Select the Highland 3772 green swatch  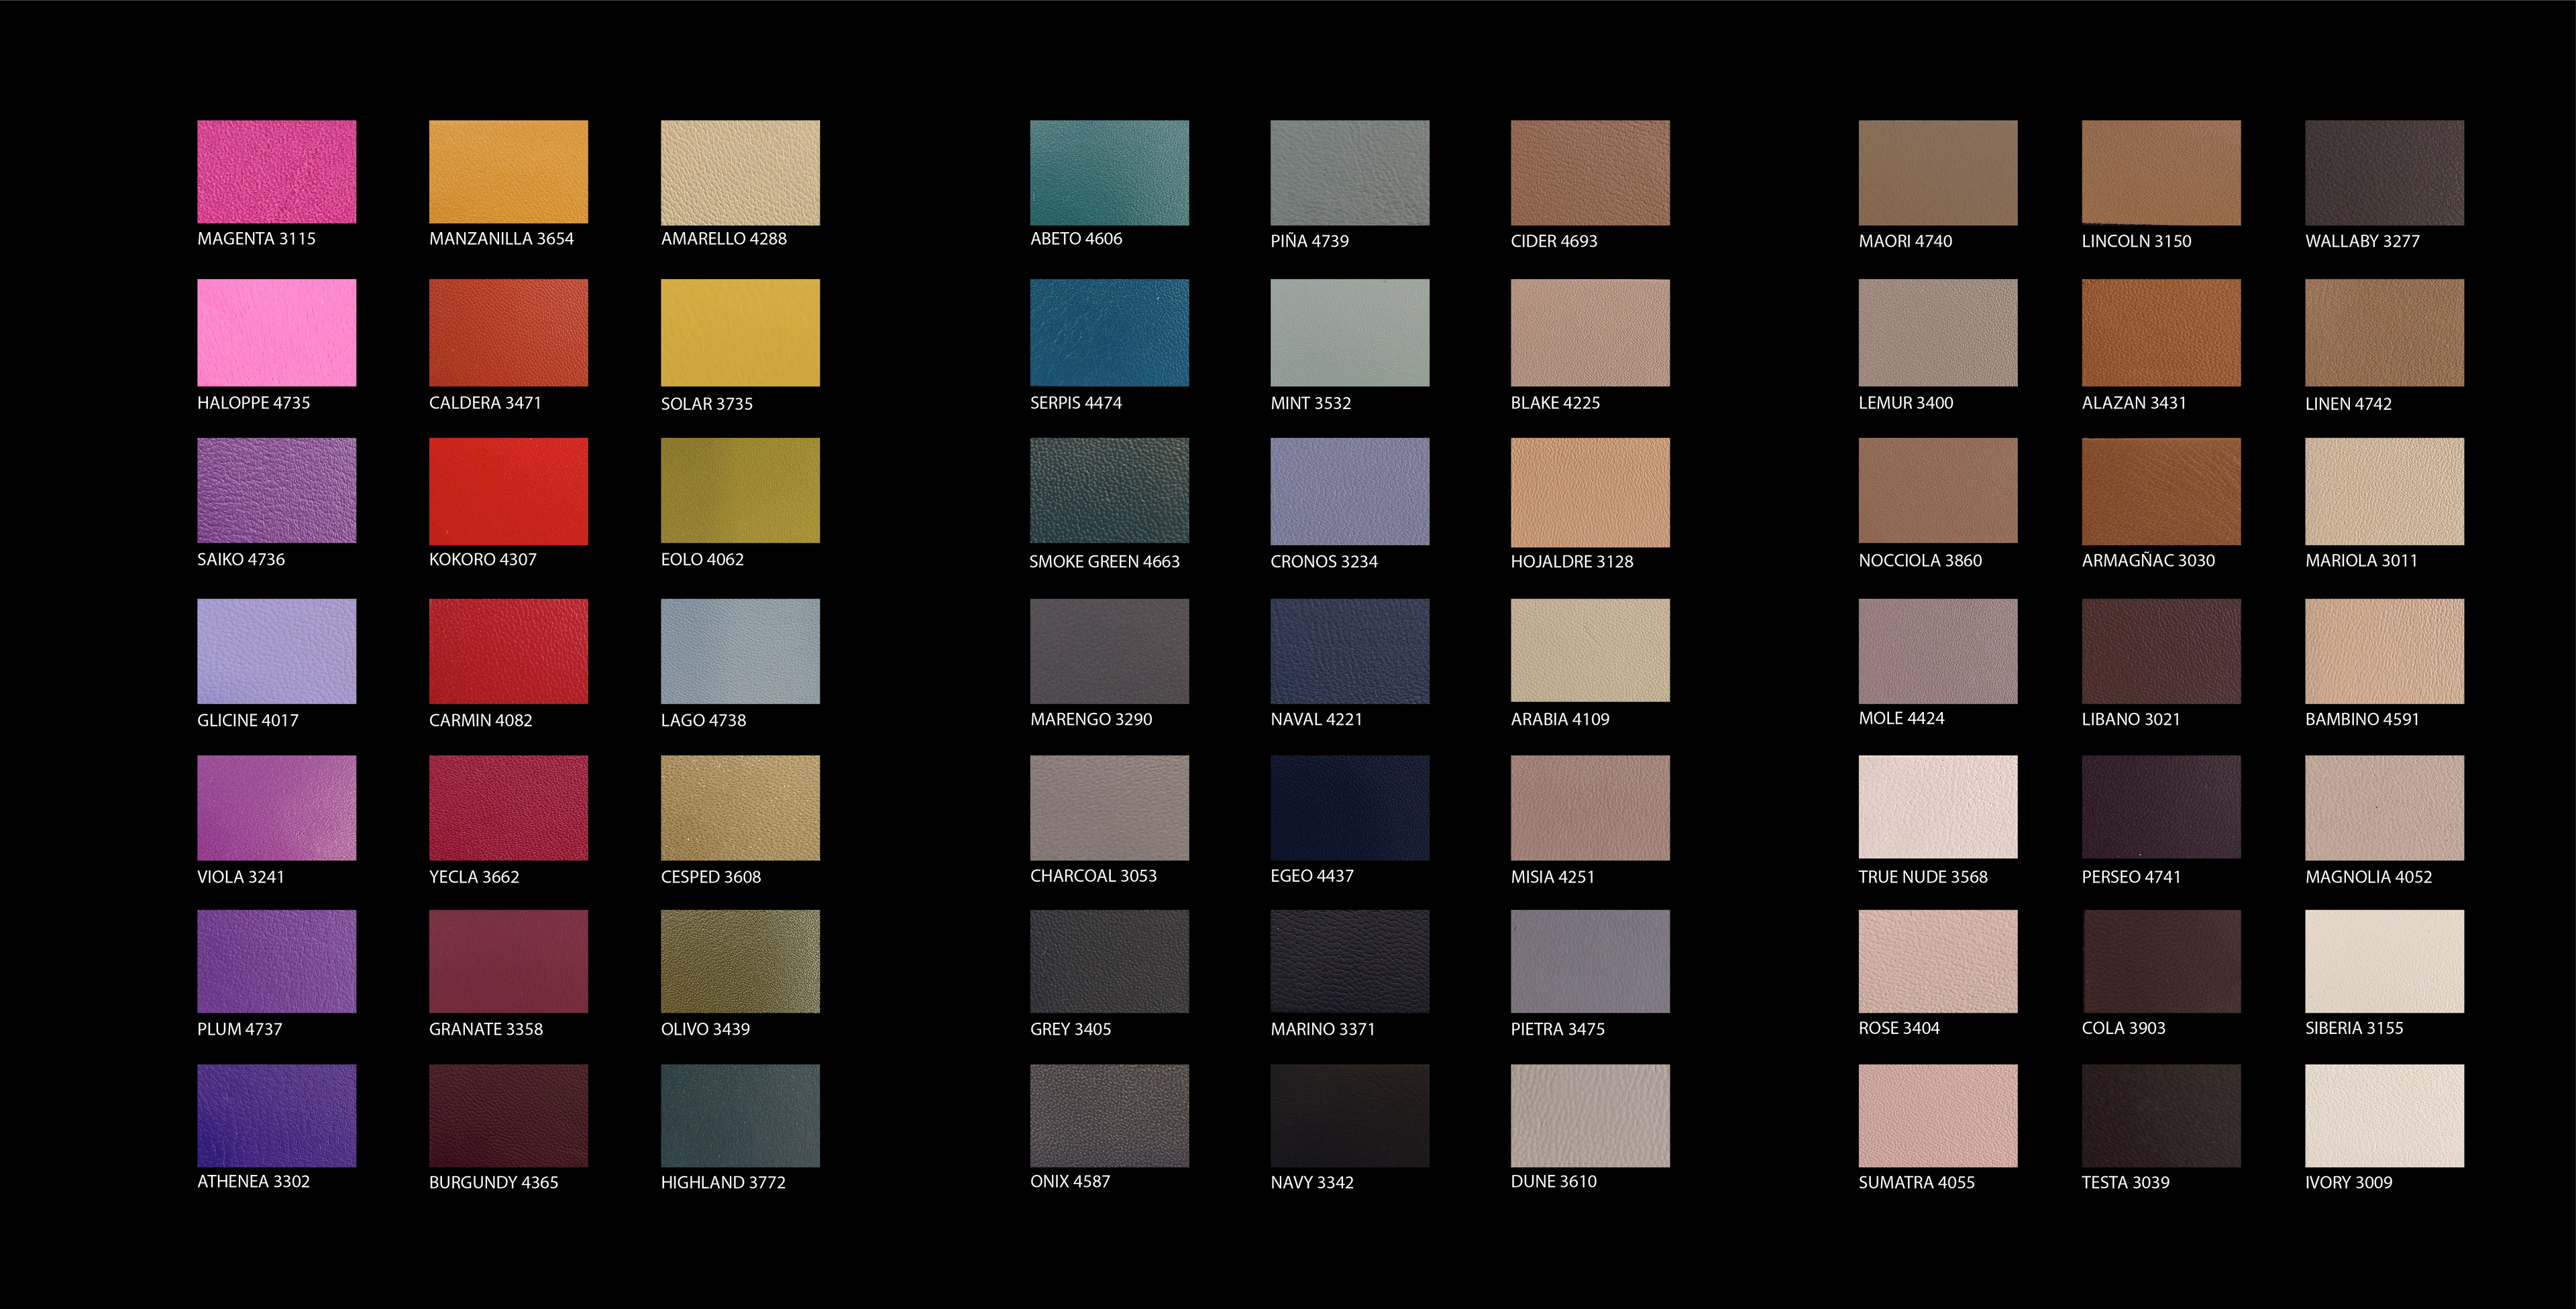click(740, 1115)
